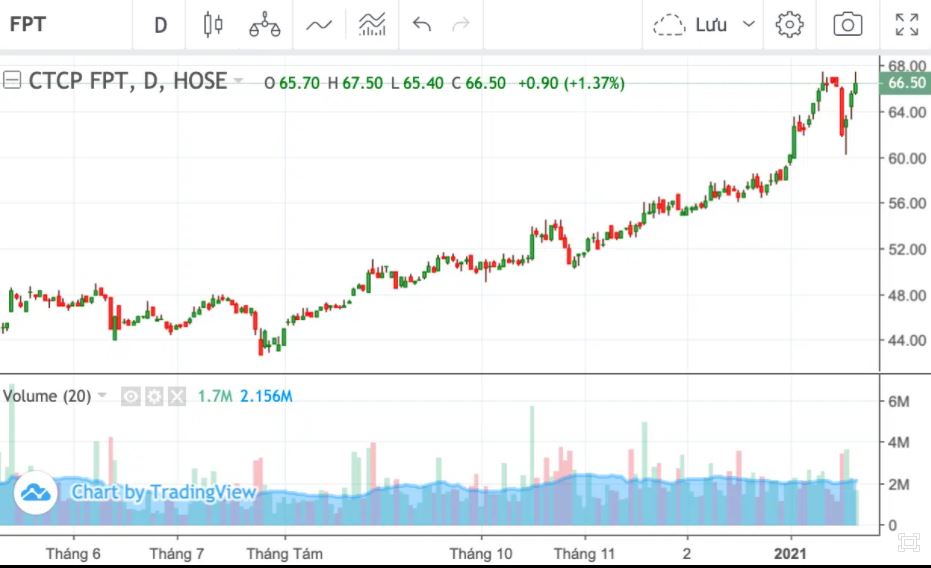Expand the Lưu save dropdown arrow
931x568 pixels.
click(748, 25)
